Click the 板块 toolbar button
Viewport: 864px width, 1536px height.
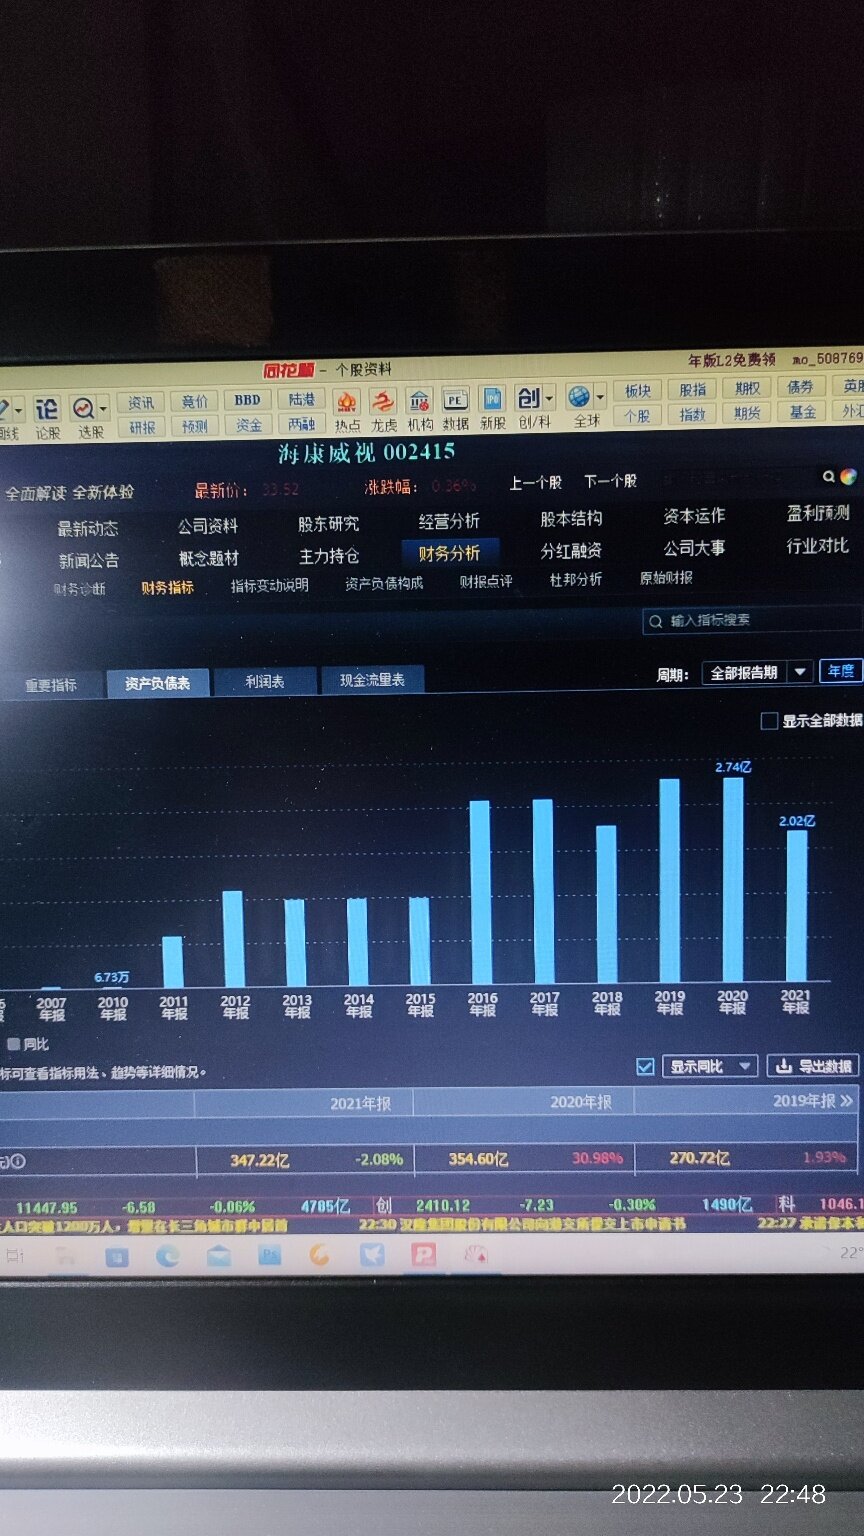tap(638, 391)
